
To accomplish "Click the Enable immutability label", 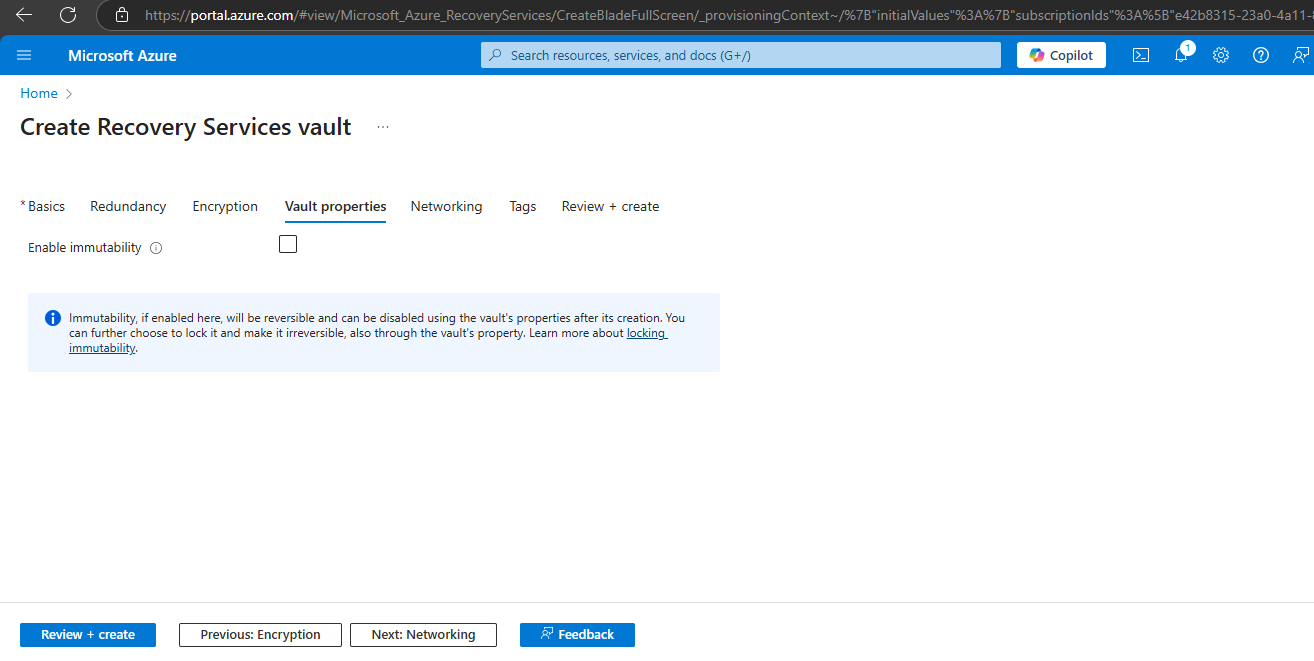I will (85, 248).
